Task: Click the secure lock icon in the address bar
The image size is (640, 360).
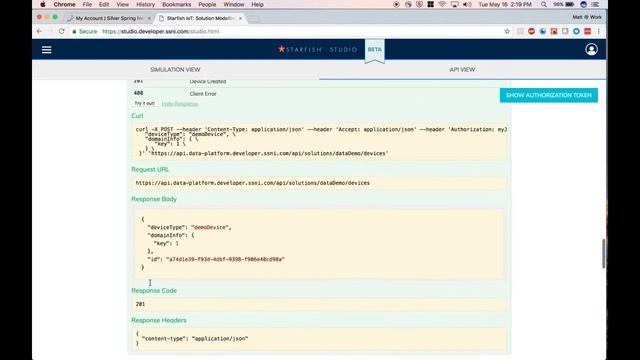Action: pyautogui.click(x=74, y=31)
